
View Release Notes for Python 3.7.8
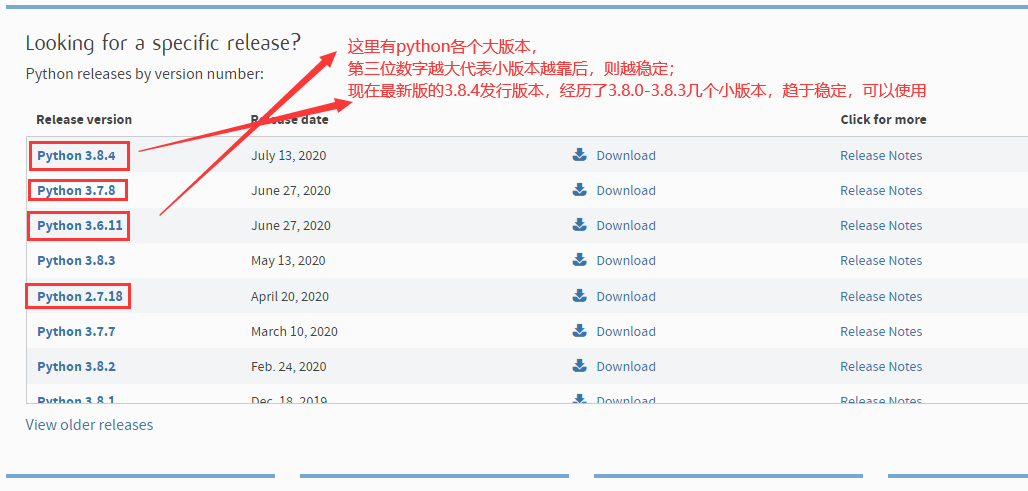881,191
